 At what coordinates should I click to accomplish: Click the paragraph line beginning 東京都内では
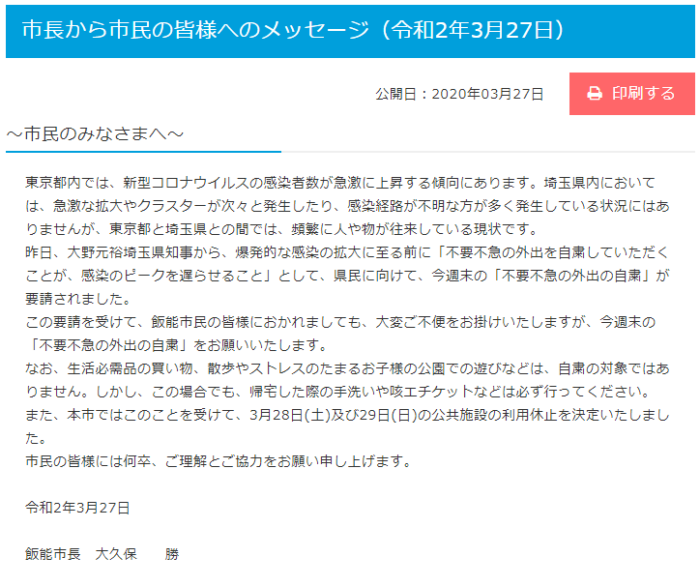coord(340,183)
